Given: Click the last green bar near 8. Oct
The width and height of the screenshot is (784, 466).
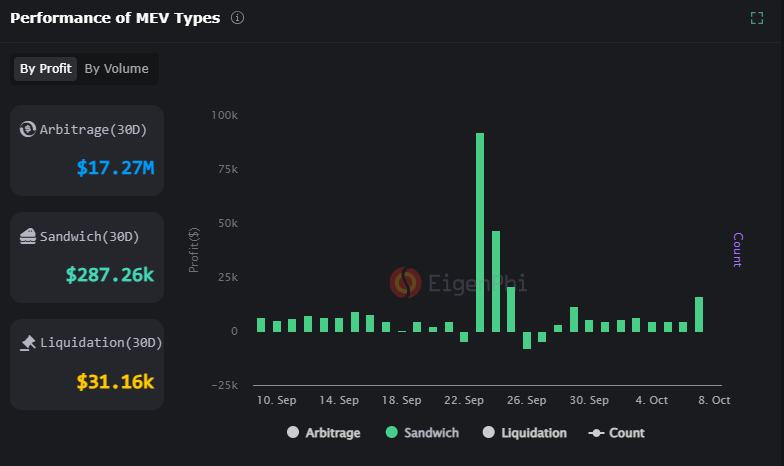Looking at the screenshot, I should point(699,314).
